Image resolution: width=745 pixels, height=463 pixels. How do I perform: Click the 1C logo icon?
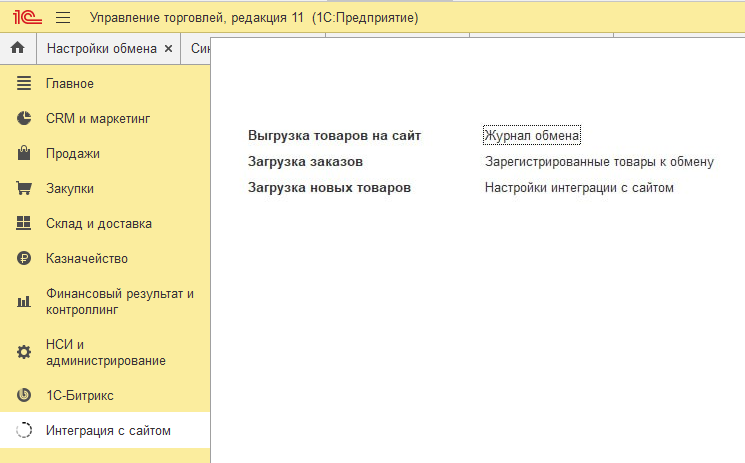tap(27, 18)
